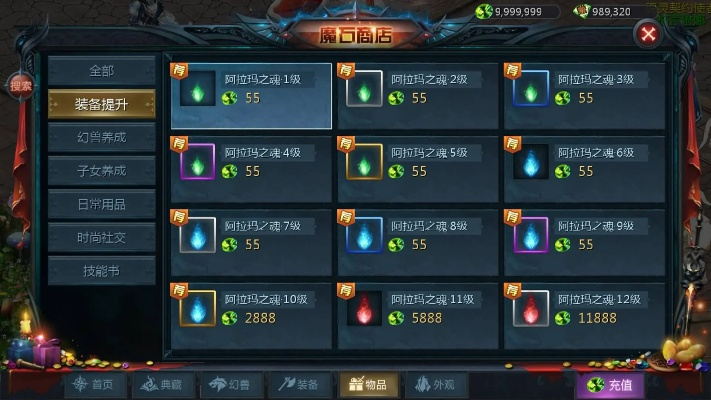The image size is (711, 400).
Task: Open the 日常用品 category
Action: (x=102, y=205)
